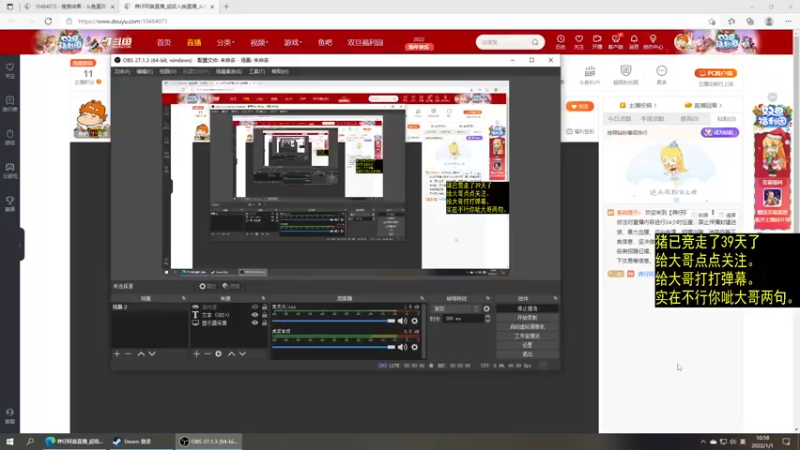This screenshot has width=800, height=450.
Task: Click Exit button in OBS controls
Action: pos(527,354)
